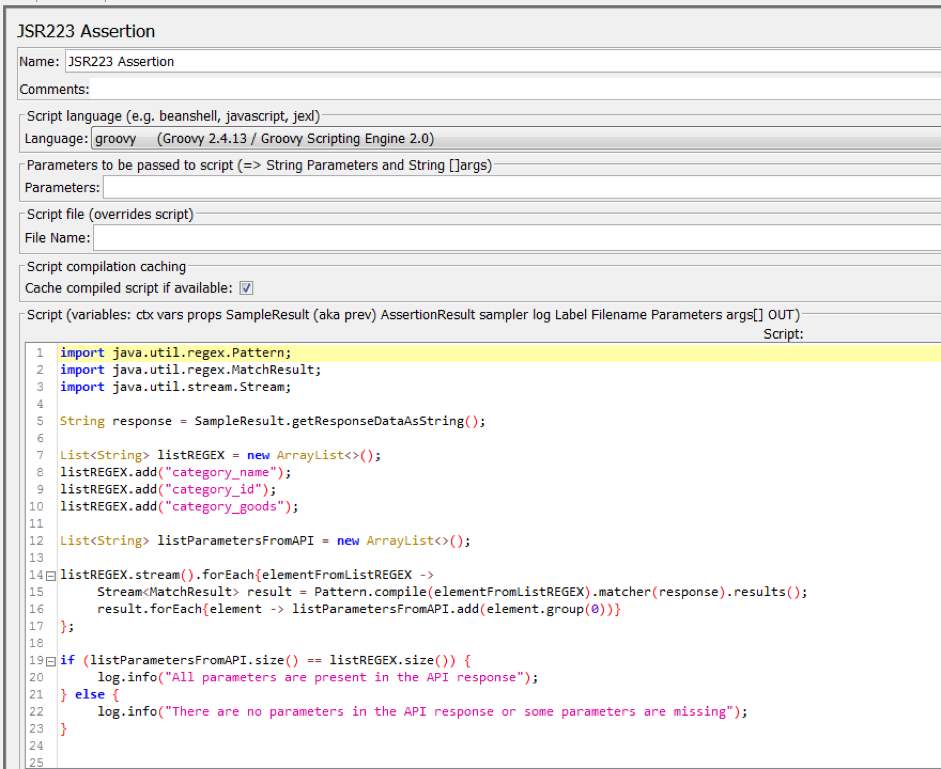Click the "There are no parameters" log line

point(422,712)
